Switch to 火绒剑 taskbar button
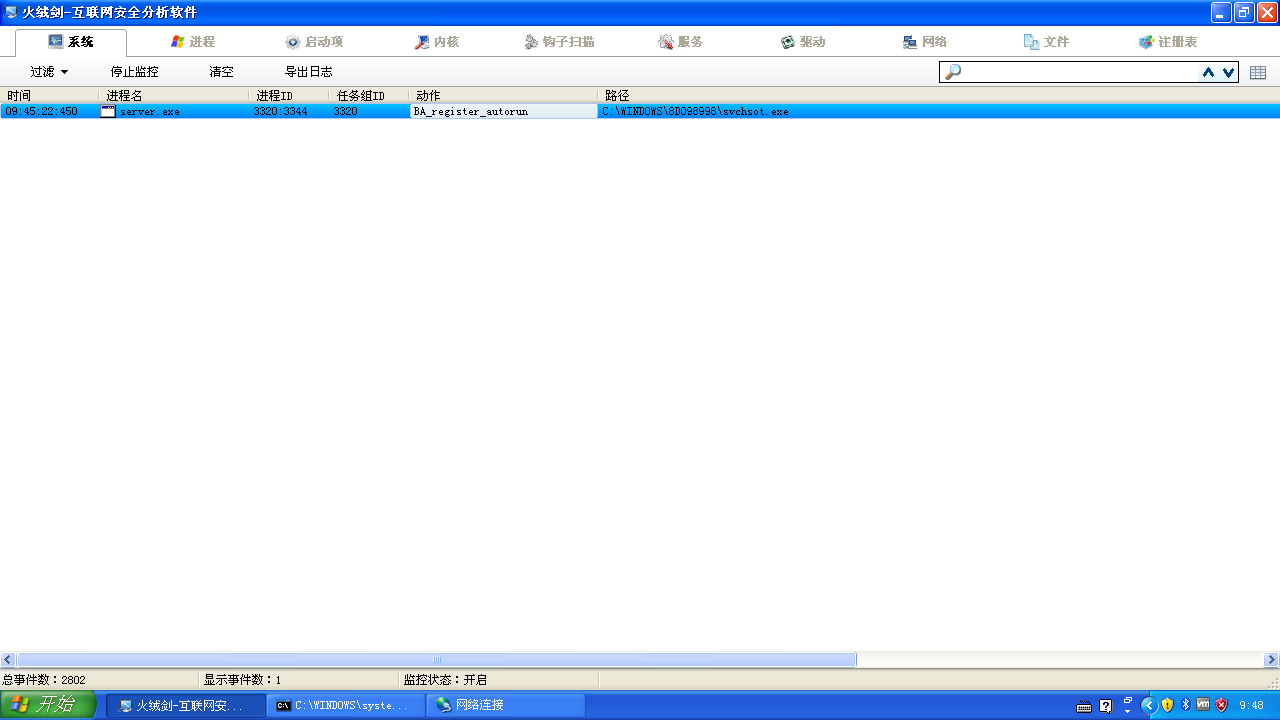Screen dimensions: 1280x720 pyautogui.click(x=186, y=706)
